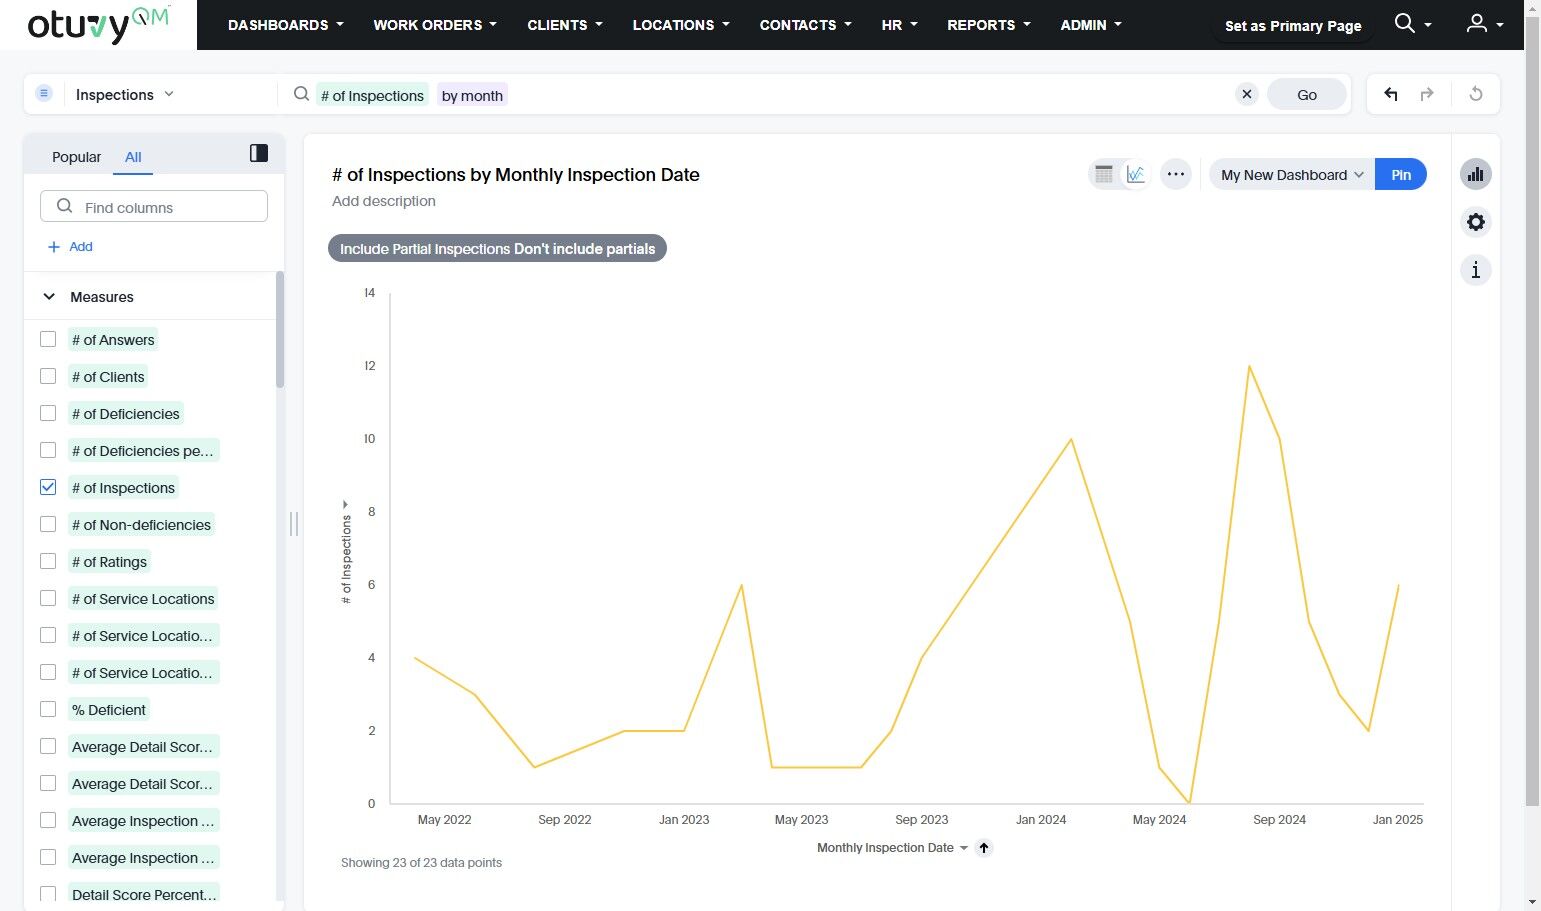
Task: Switch to table view icon
Action: pos(1104,174)
